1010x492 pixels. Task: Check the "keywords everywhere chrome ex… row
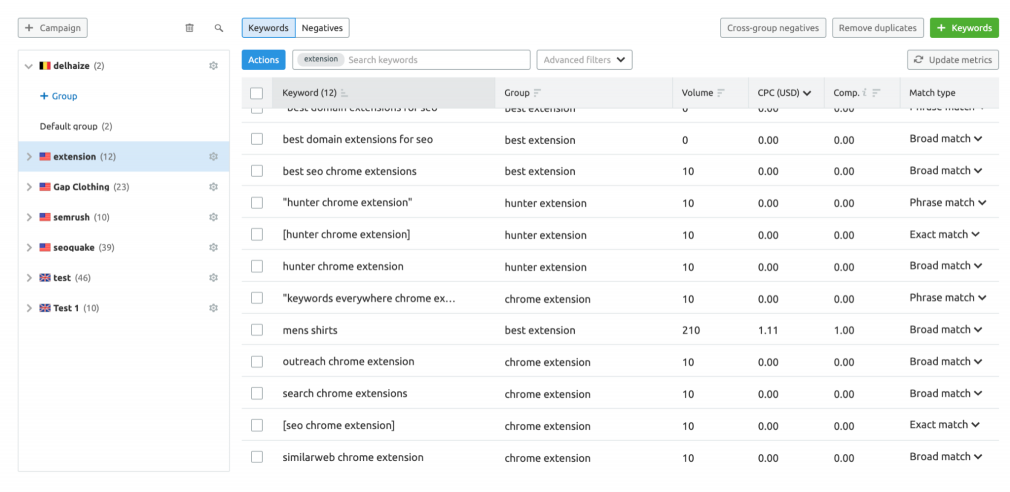257,298
